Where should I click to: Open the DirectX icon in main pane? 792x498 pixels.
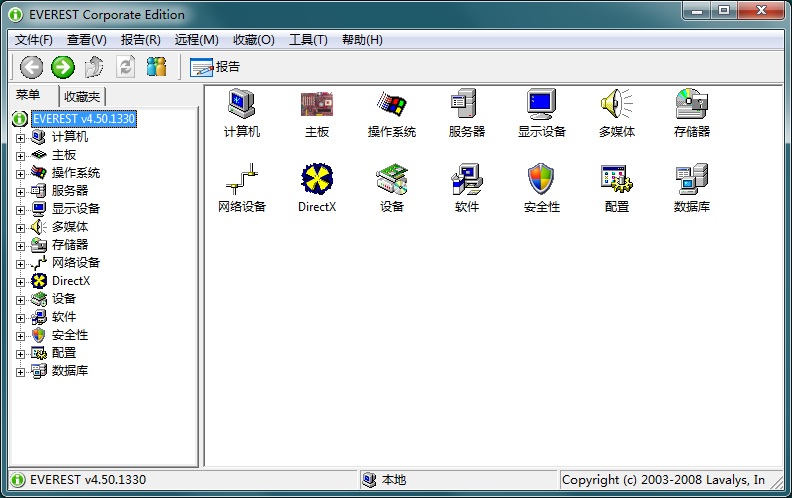pyautogui.click(x=317, y=179)
